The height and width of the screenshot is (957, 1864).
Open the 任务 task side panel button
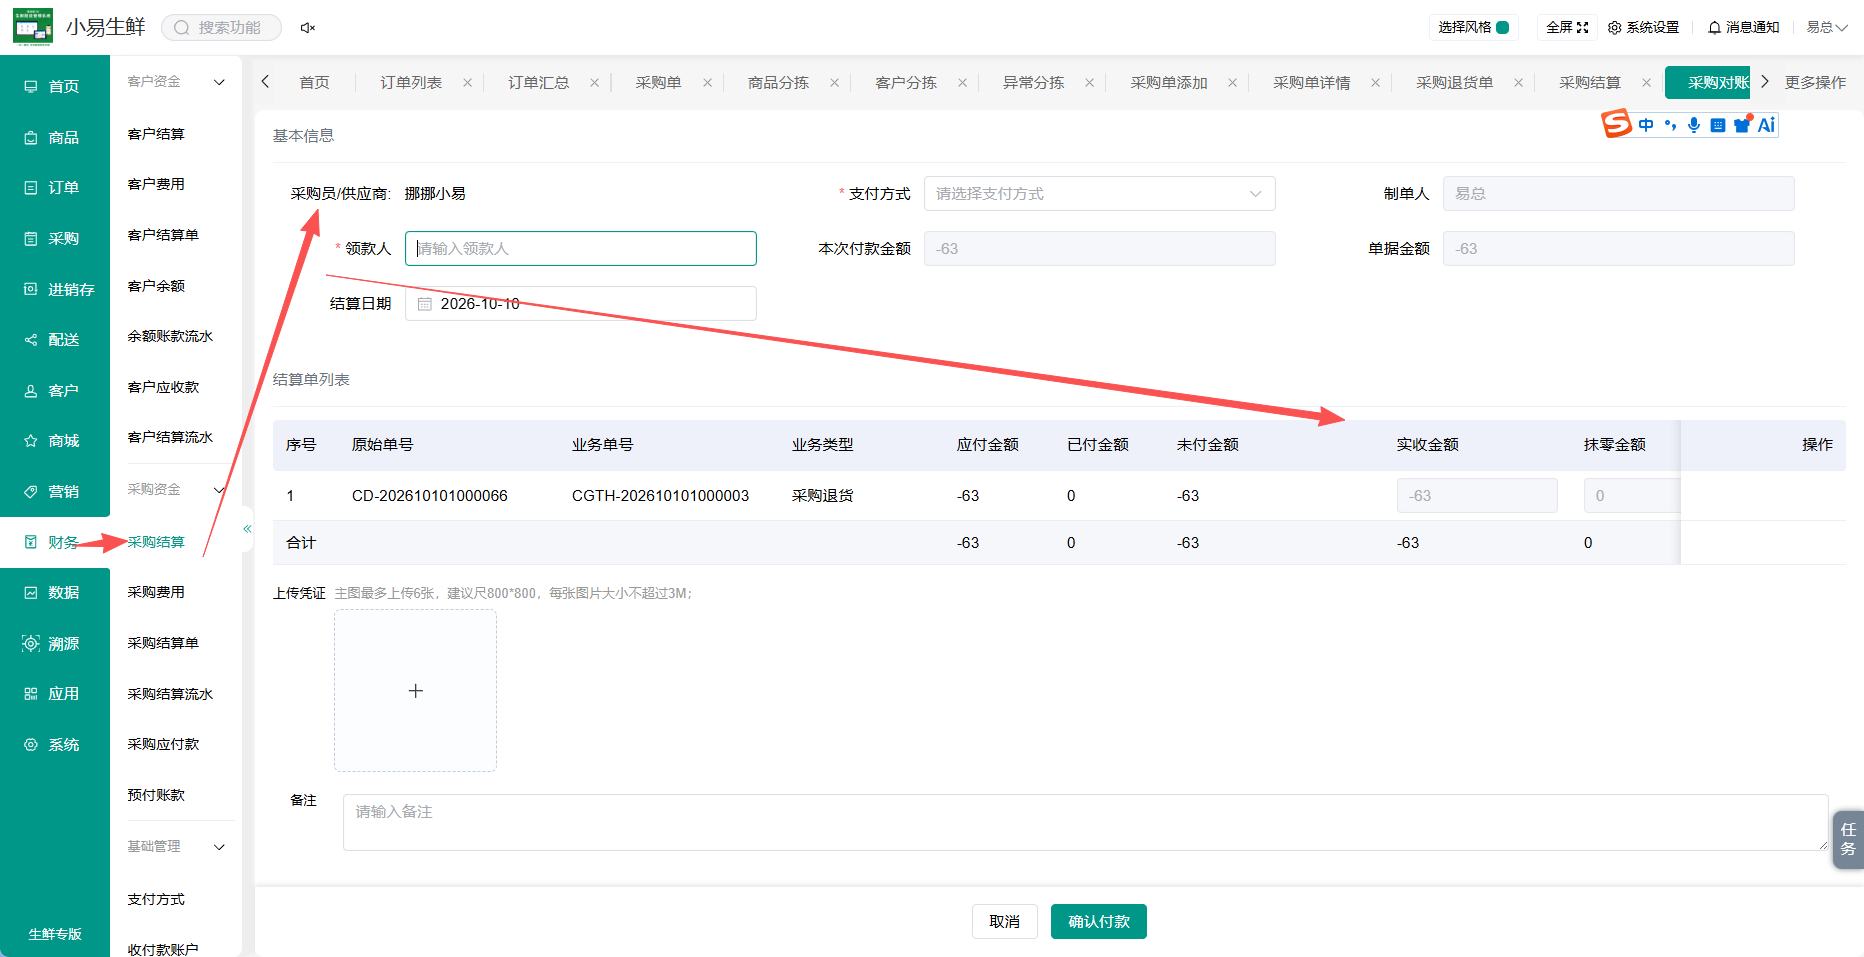point(1848,839)
